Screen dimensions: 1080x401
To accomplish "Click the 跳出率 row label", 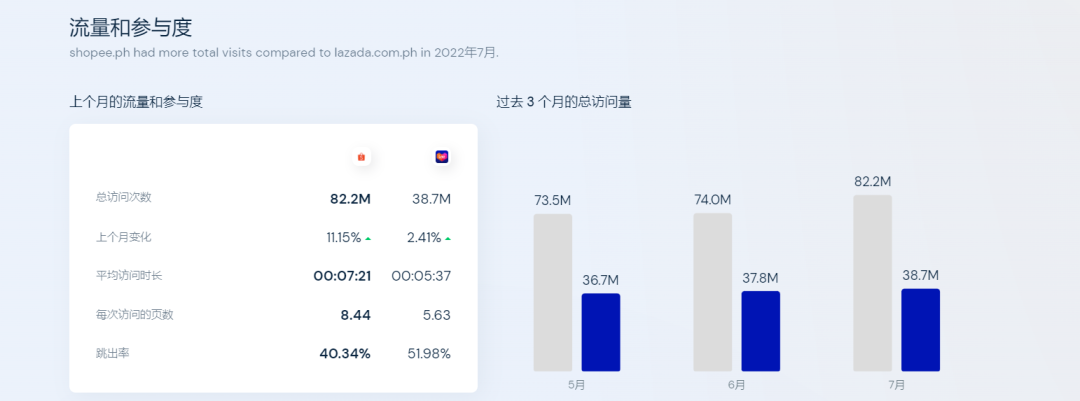I will pos(112,353).
